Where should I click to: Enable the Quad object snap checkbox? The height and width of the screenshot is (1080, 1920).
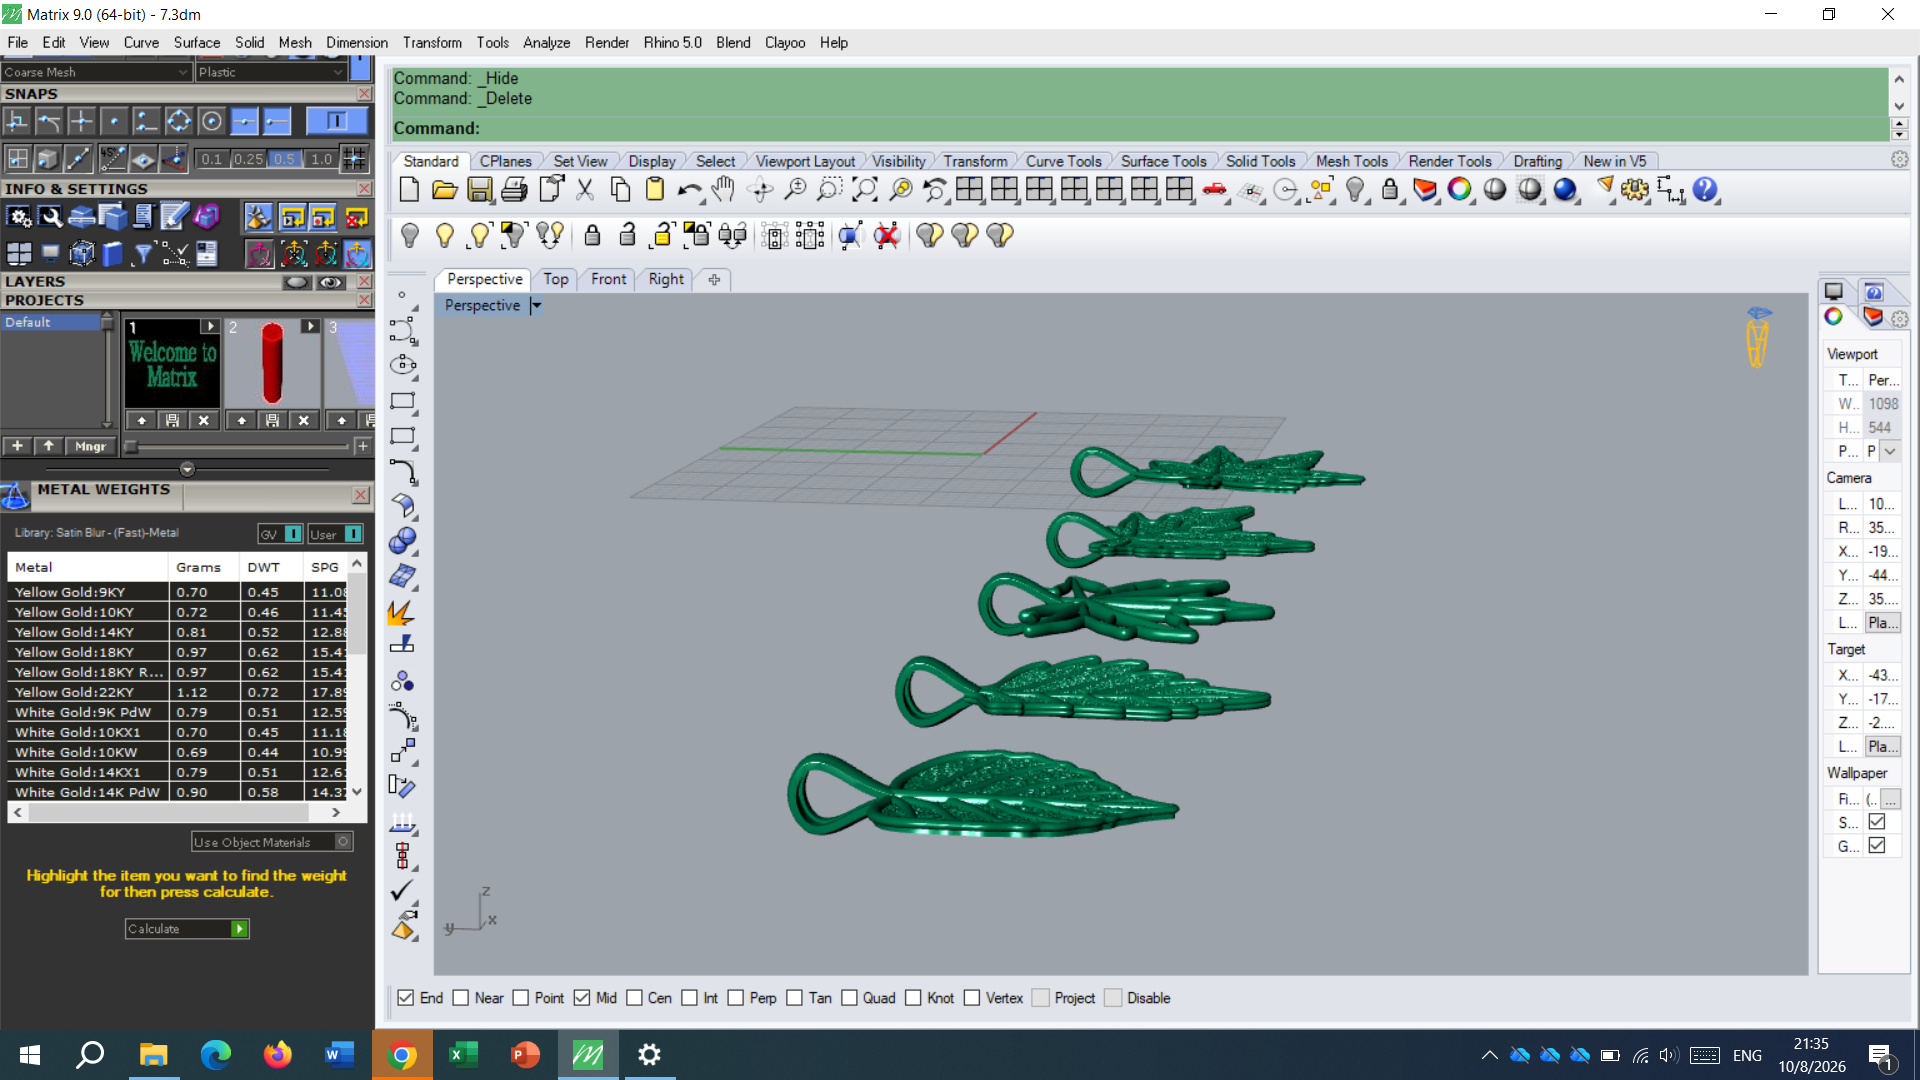point(849,998)
